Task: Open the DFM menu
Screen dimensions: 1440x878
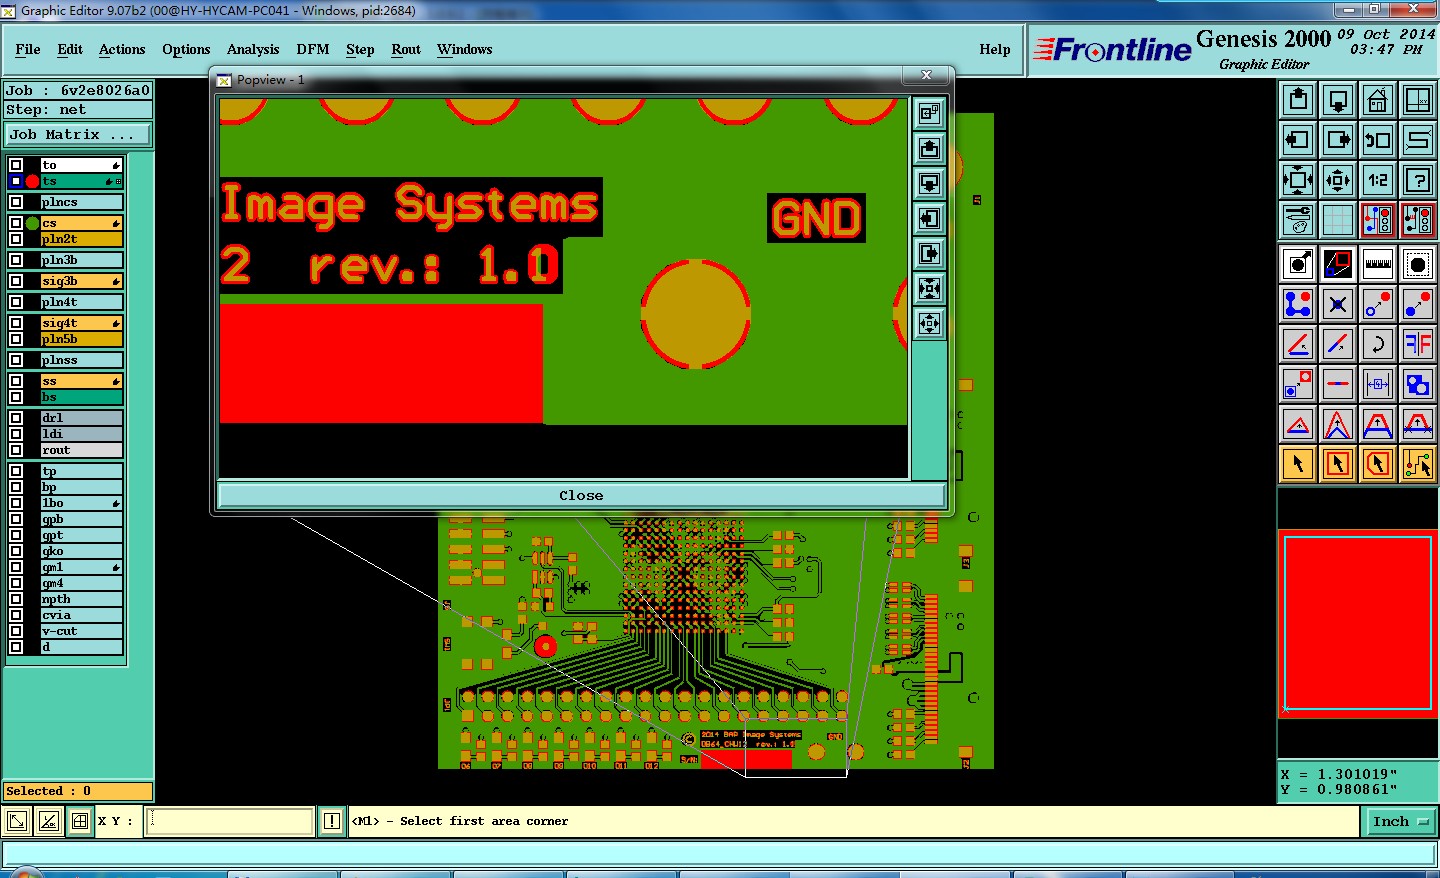Action: pos(313,50)
